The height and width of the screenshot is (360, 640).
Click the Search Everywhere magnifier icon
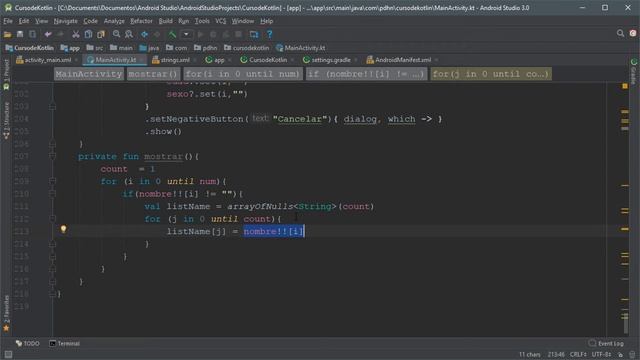click(x=620, y=33)
